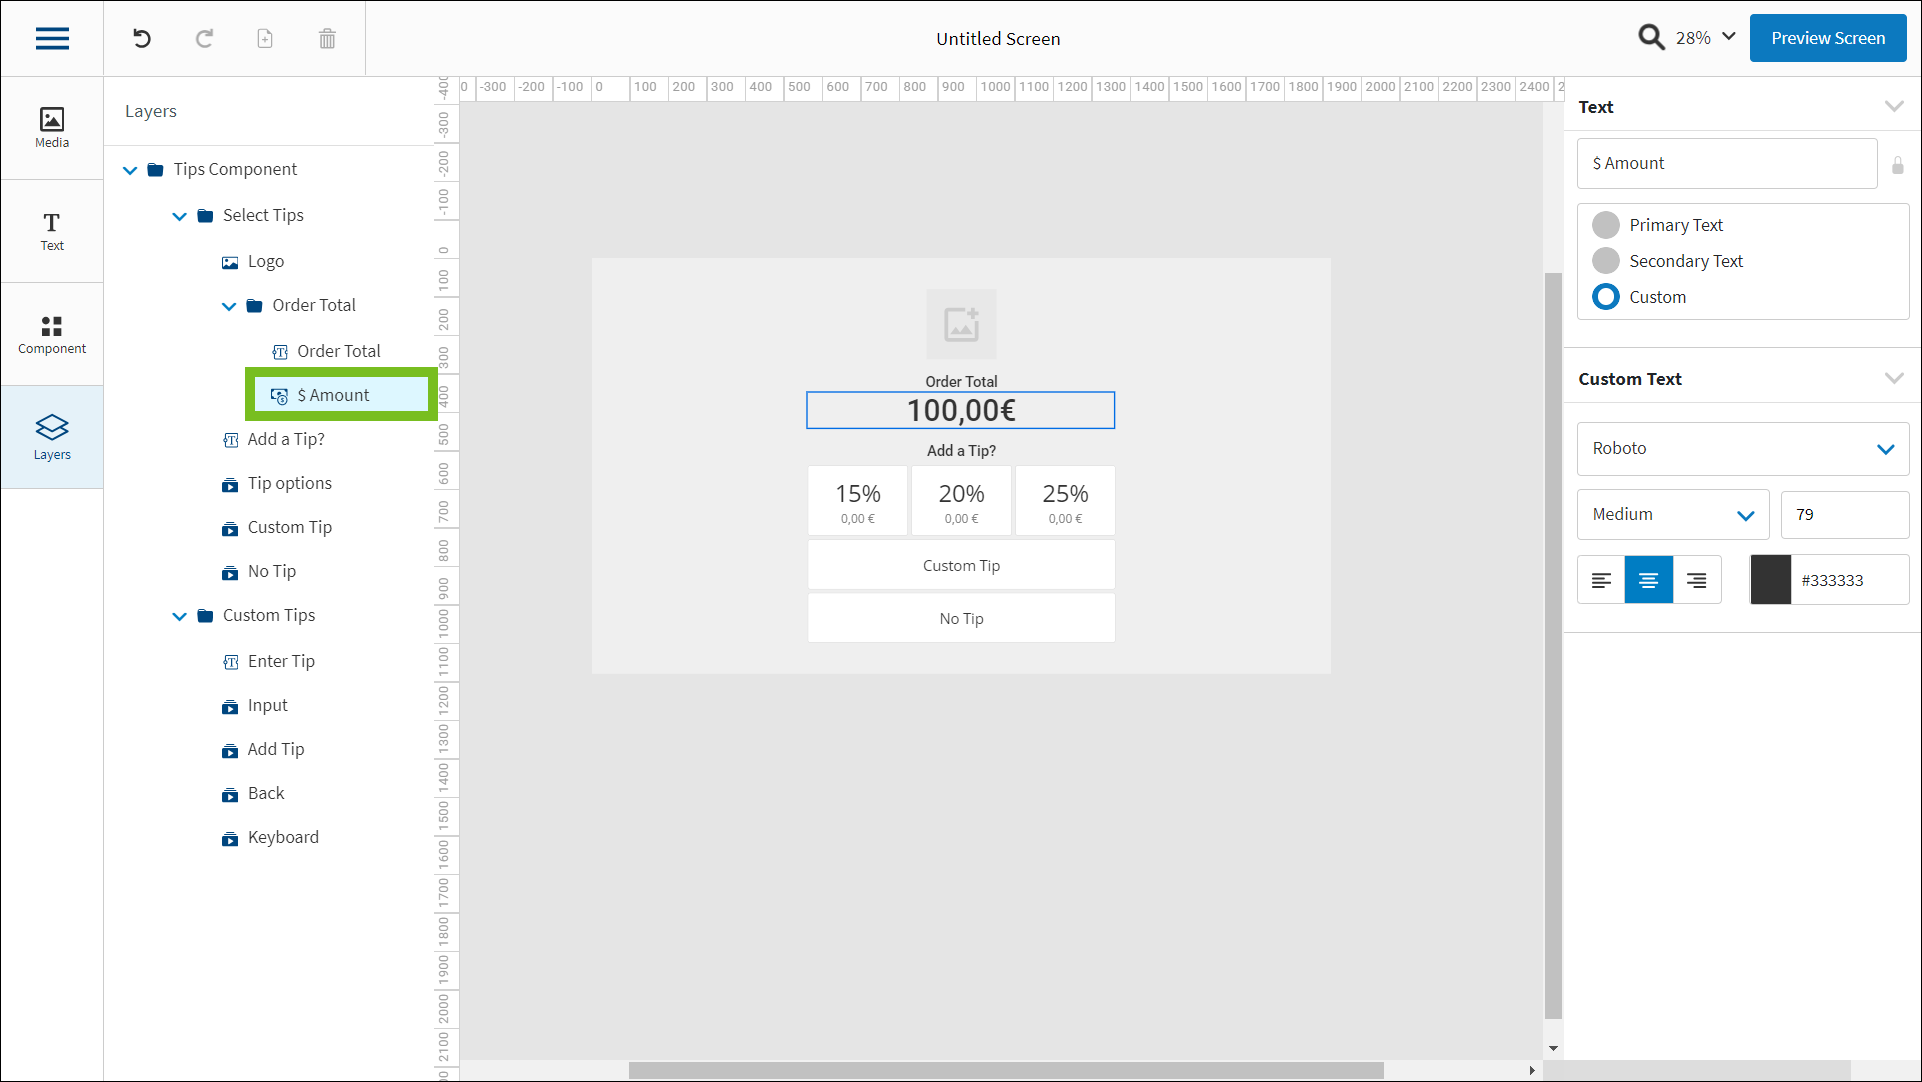1922x1082 pixels.
Task: Click the magnifier zoom icon
Action: (1651, 38)
